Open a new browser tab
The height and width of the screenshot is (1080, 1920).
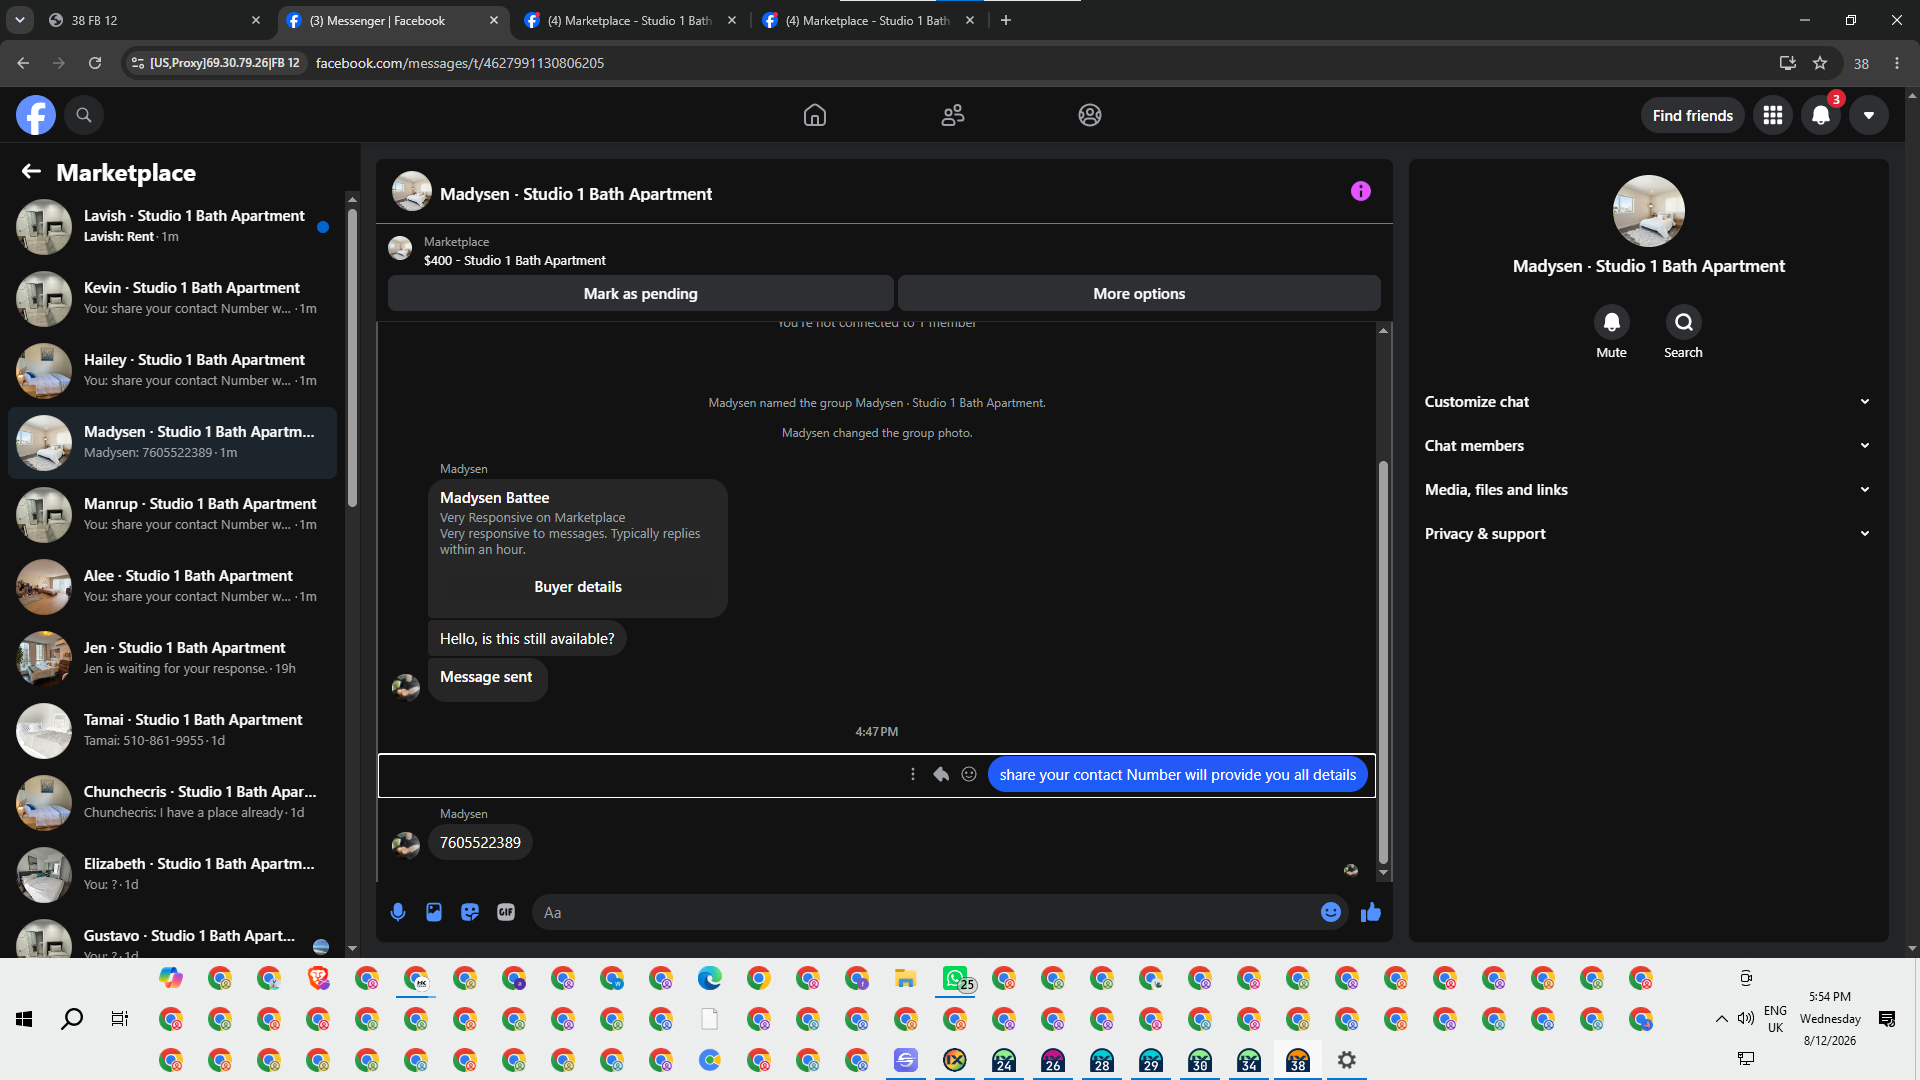[x=1006, y=20]
